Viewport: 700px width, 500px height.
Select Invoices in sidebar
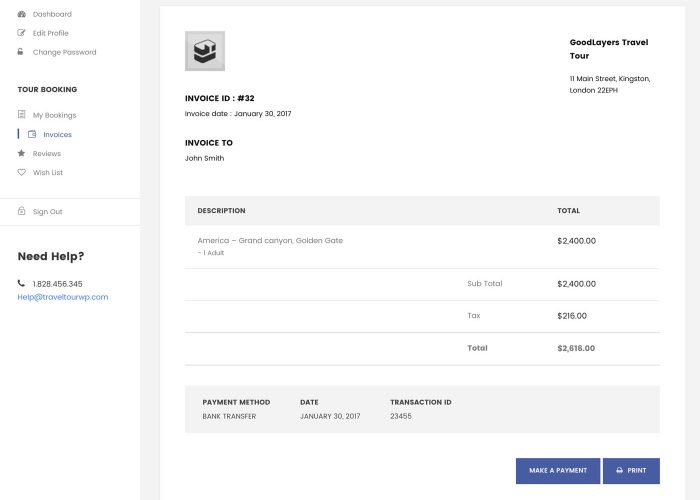tap(58, 134)
